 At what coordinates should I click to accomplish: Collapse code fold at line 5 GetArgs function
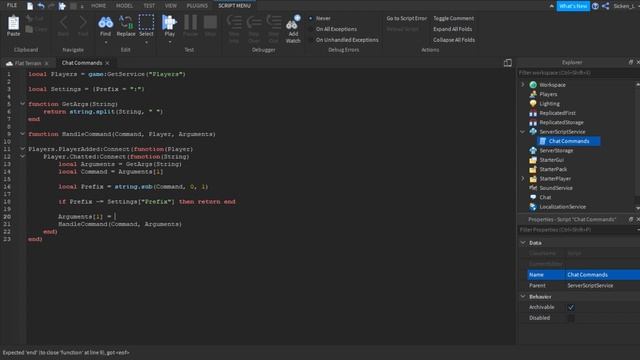pyautogui.click(x=23, y=104)
